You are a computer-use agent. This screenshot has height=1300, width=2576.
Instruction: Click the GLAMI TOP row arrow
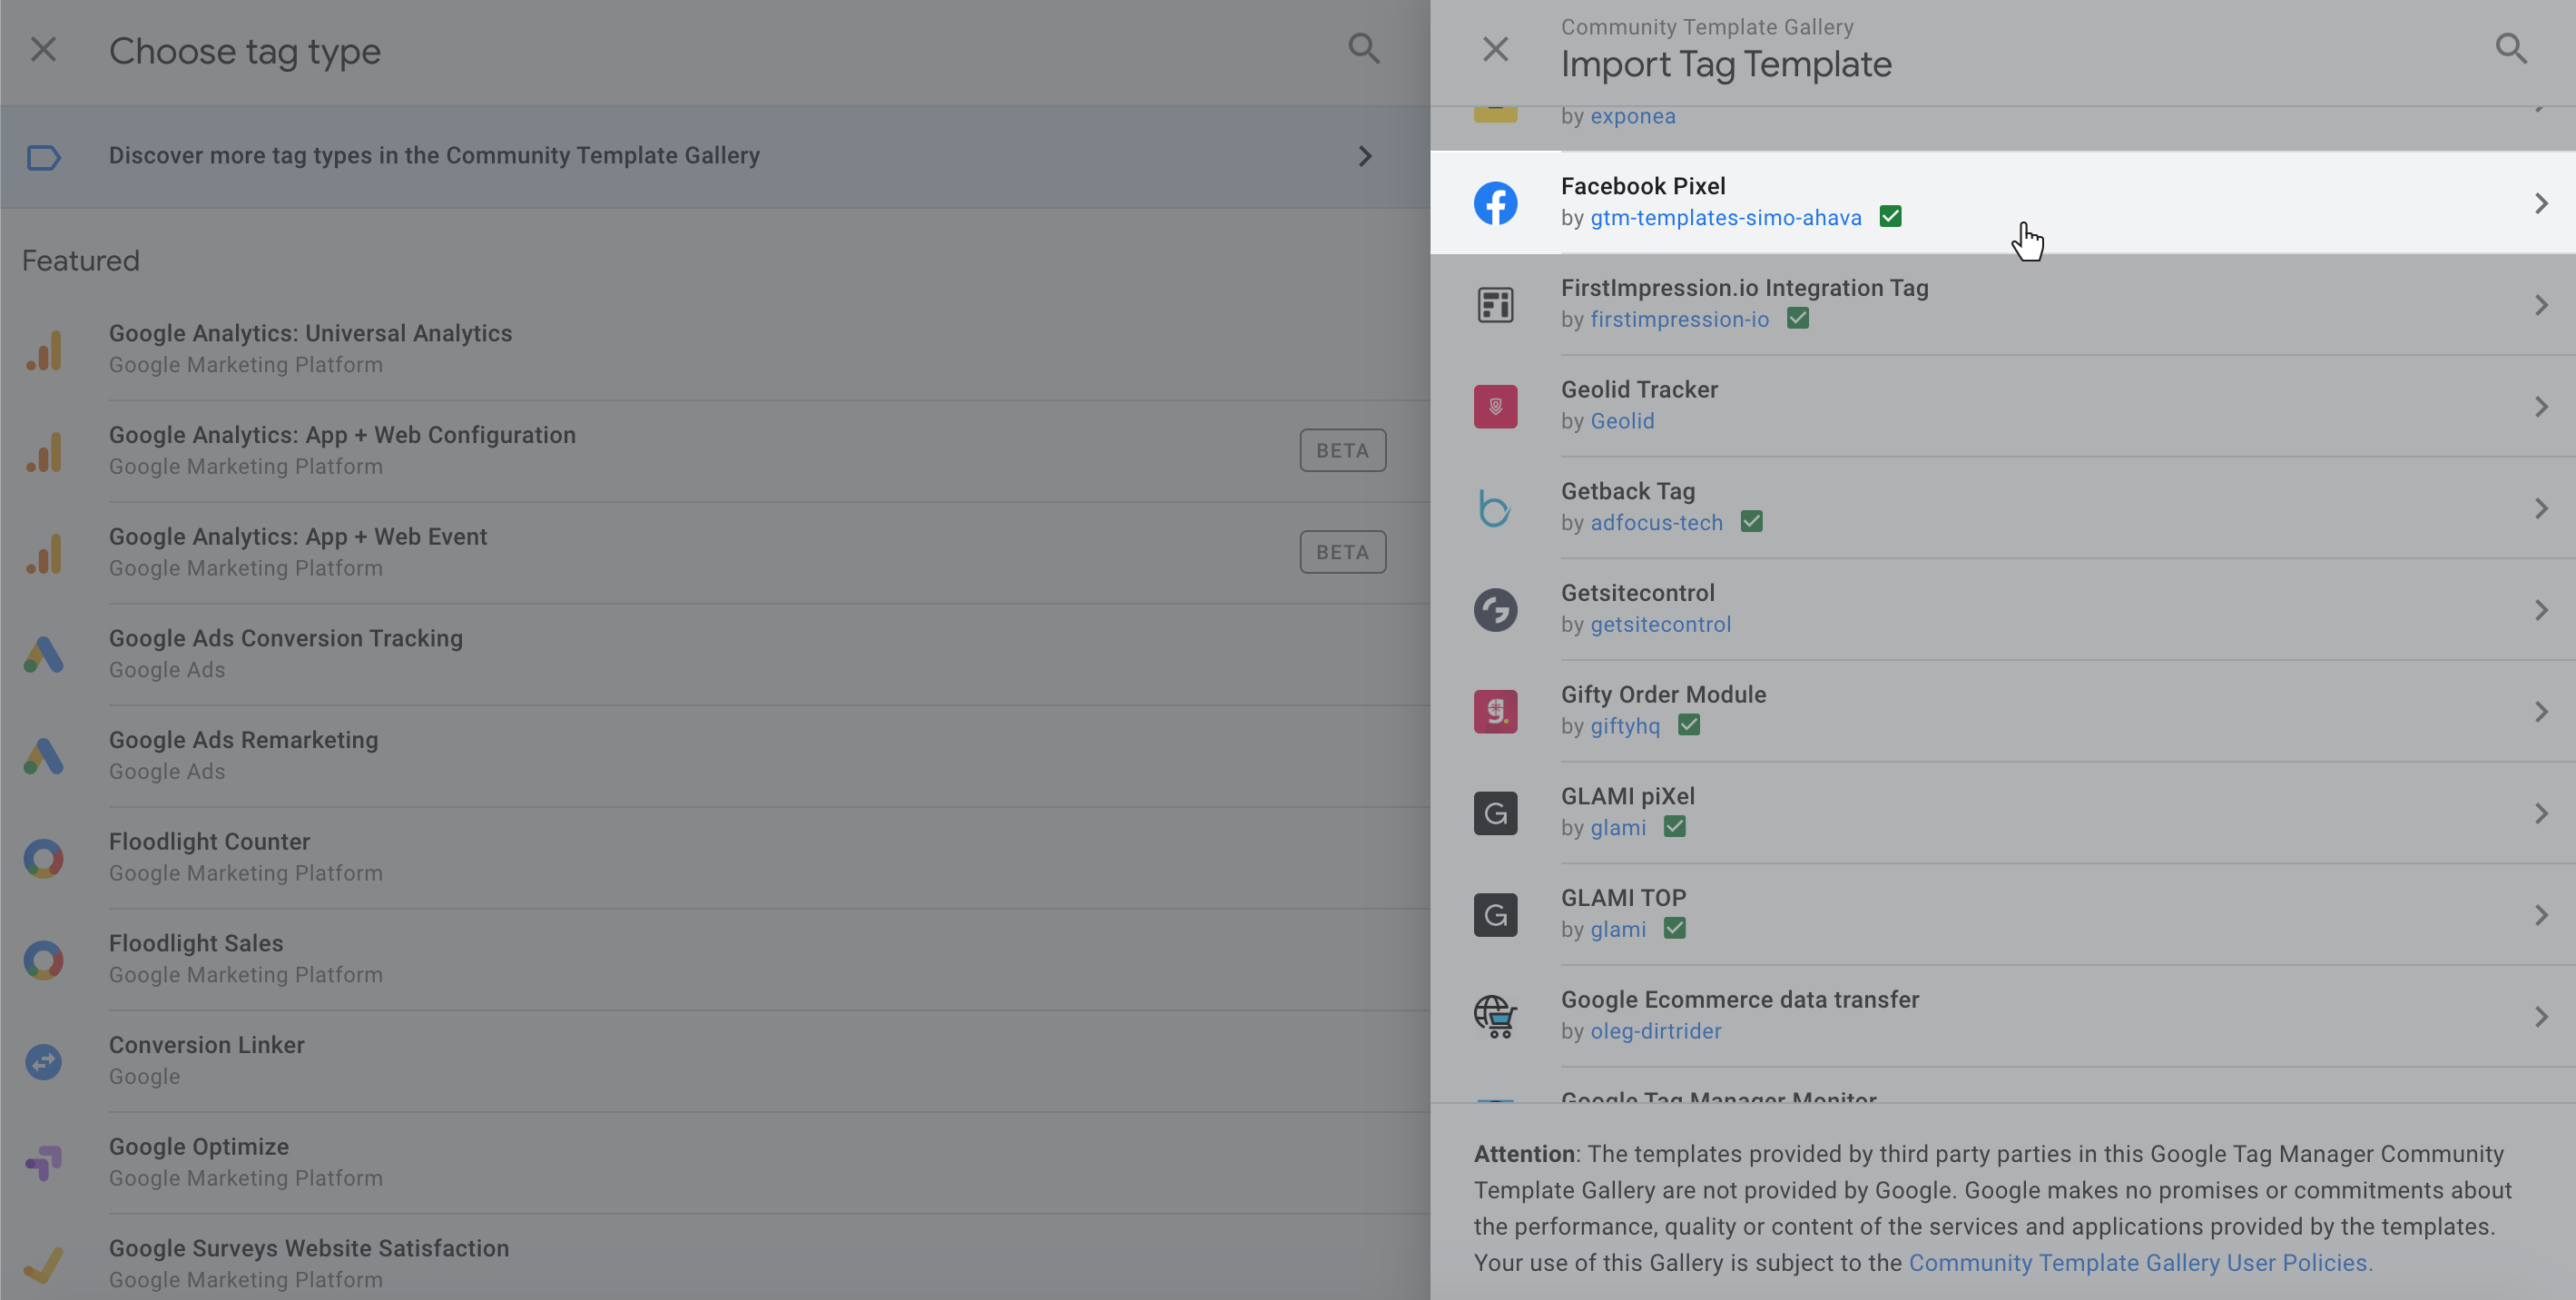[2541, 915]
